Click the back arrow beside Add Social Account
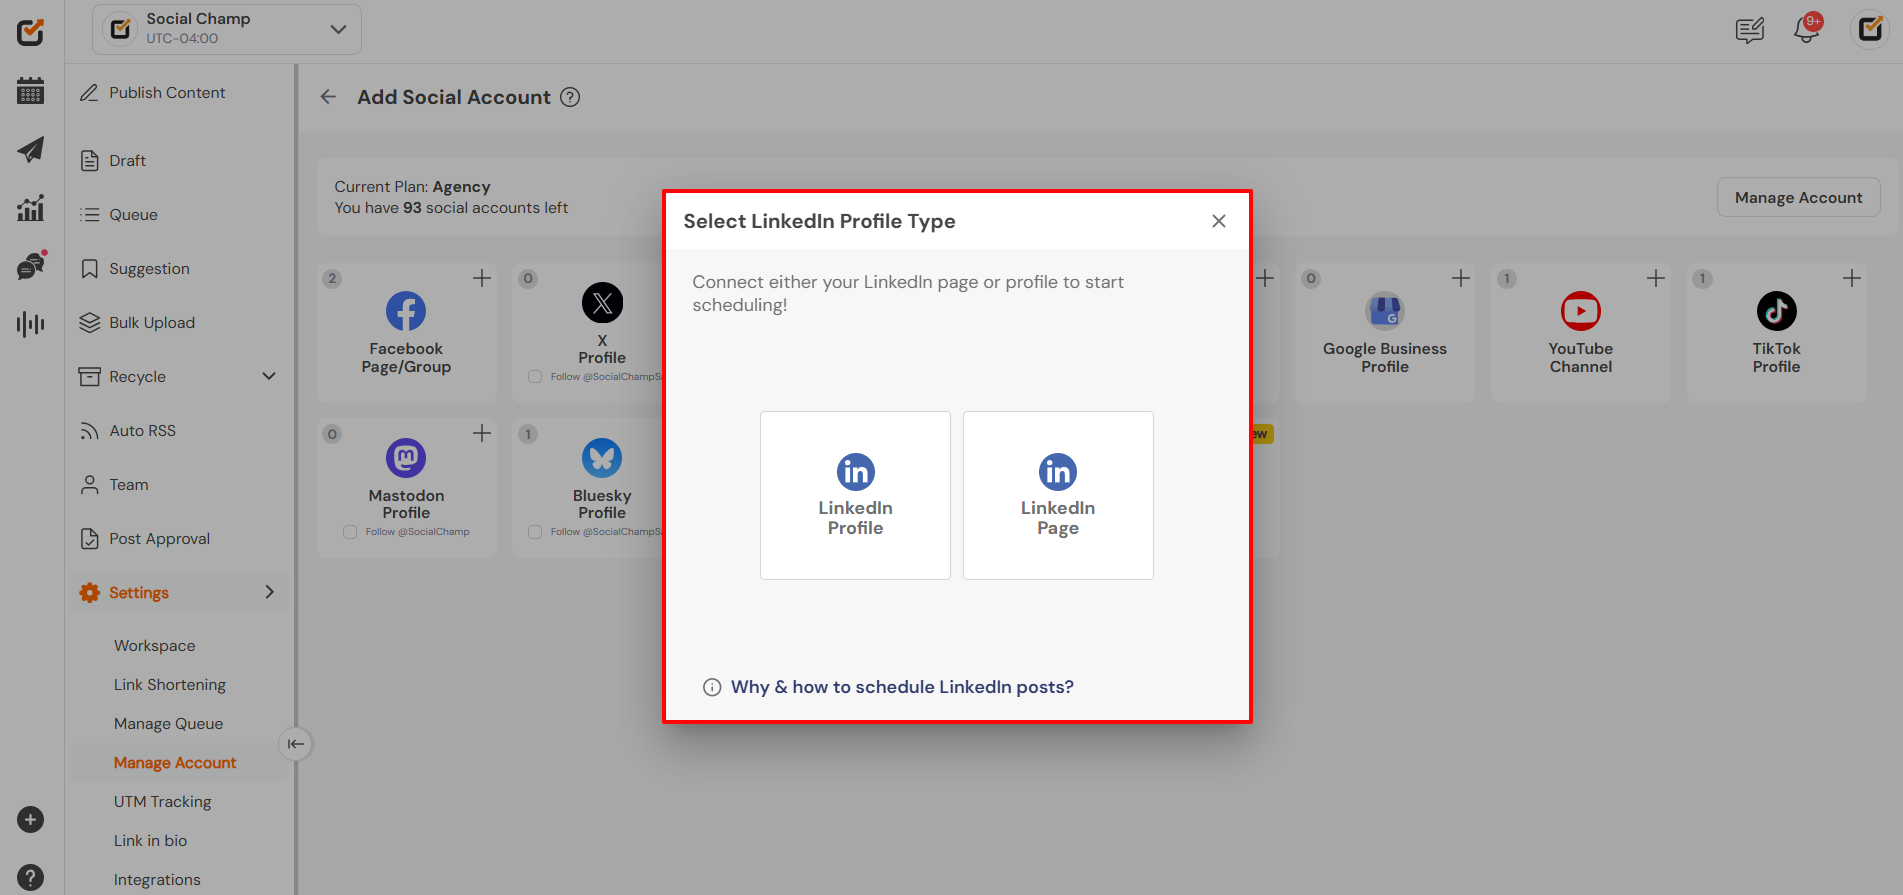The image size is (1903, 895). (x=328, y=97)
